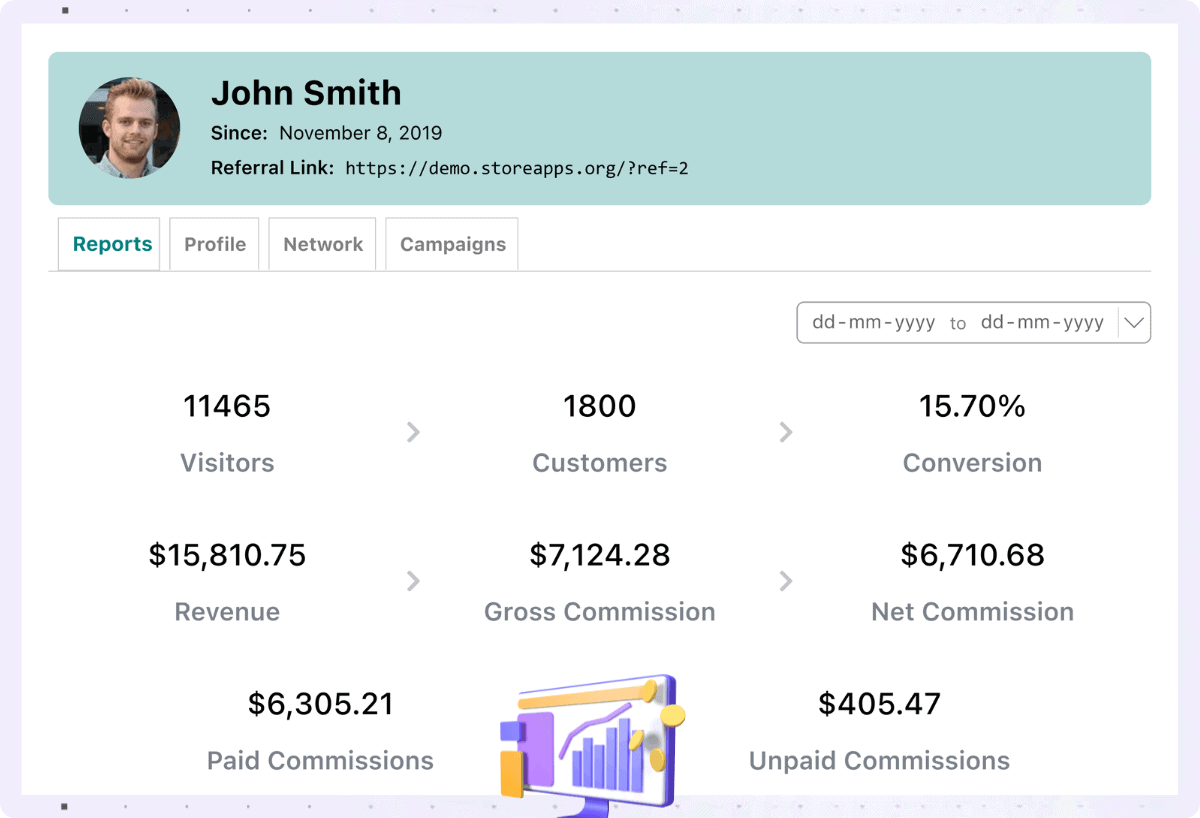Select the Network tab
This screenshot has height=818, width=1200.
[x=322, y=243]
